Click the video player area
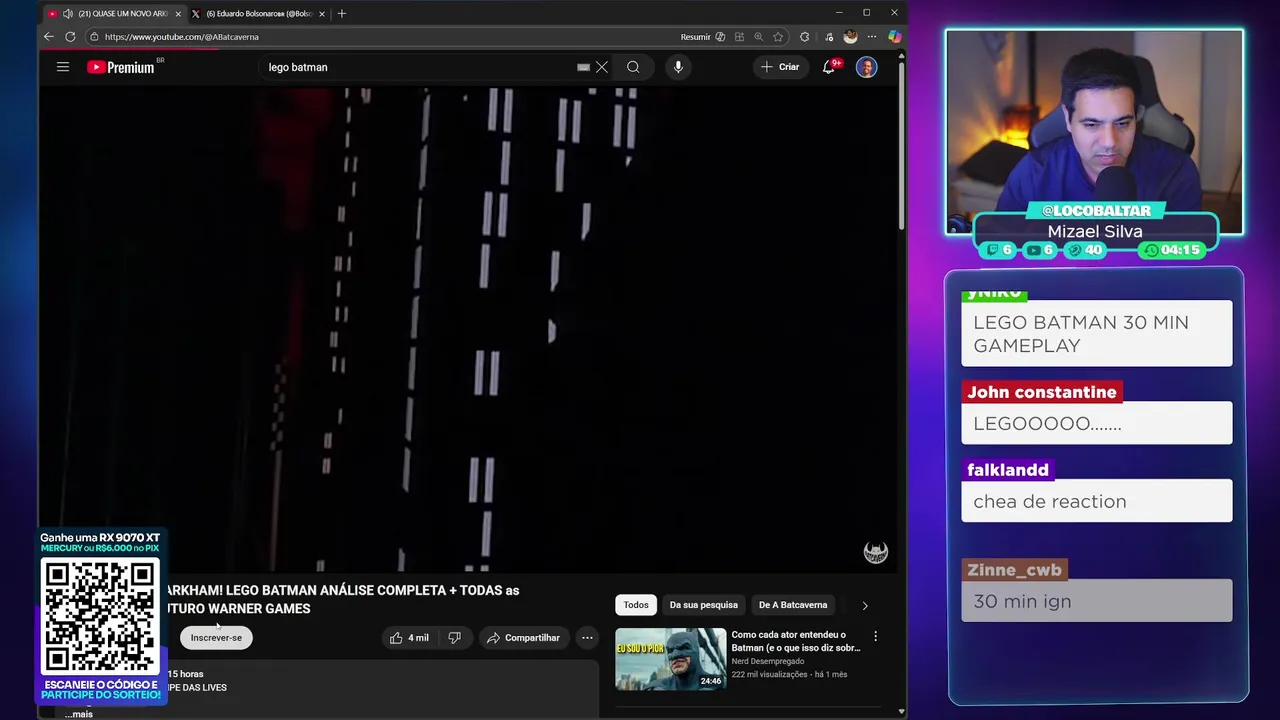1280x720 pixels. point(468,330)
